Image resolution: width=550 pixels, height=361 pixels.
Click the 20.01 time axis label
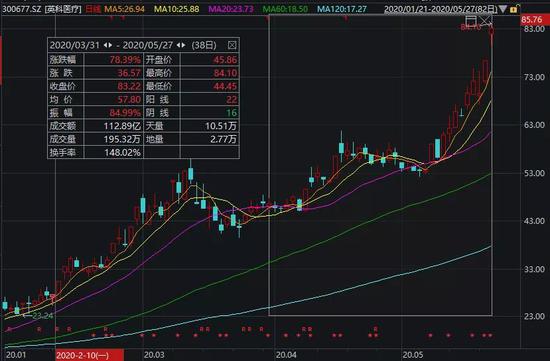16,355
